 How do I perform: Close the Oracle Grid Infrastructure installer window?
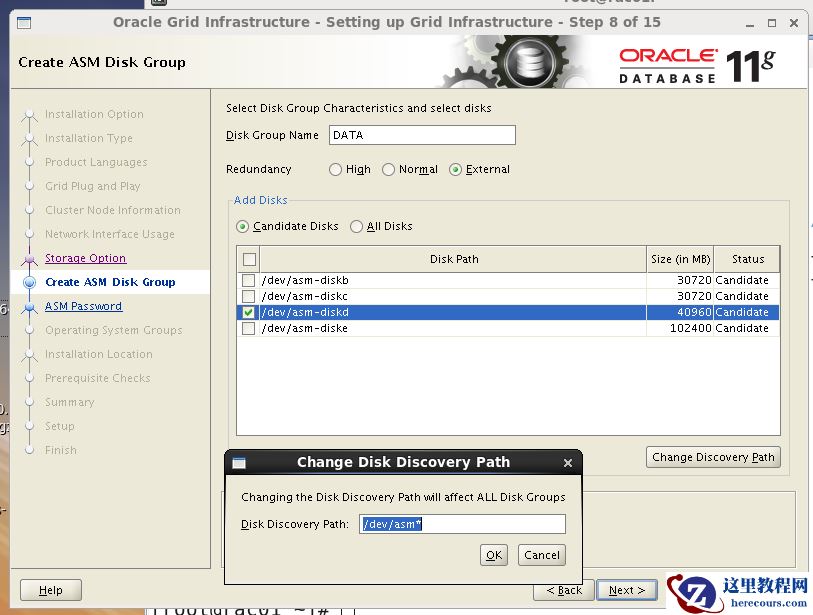(x=794, y=23)
